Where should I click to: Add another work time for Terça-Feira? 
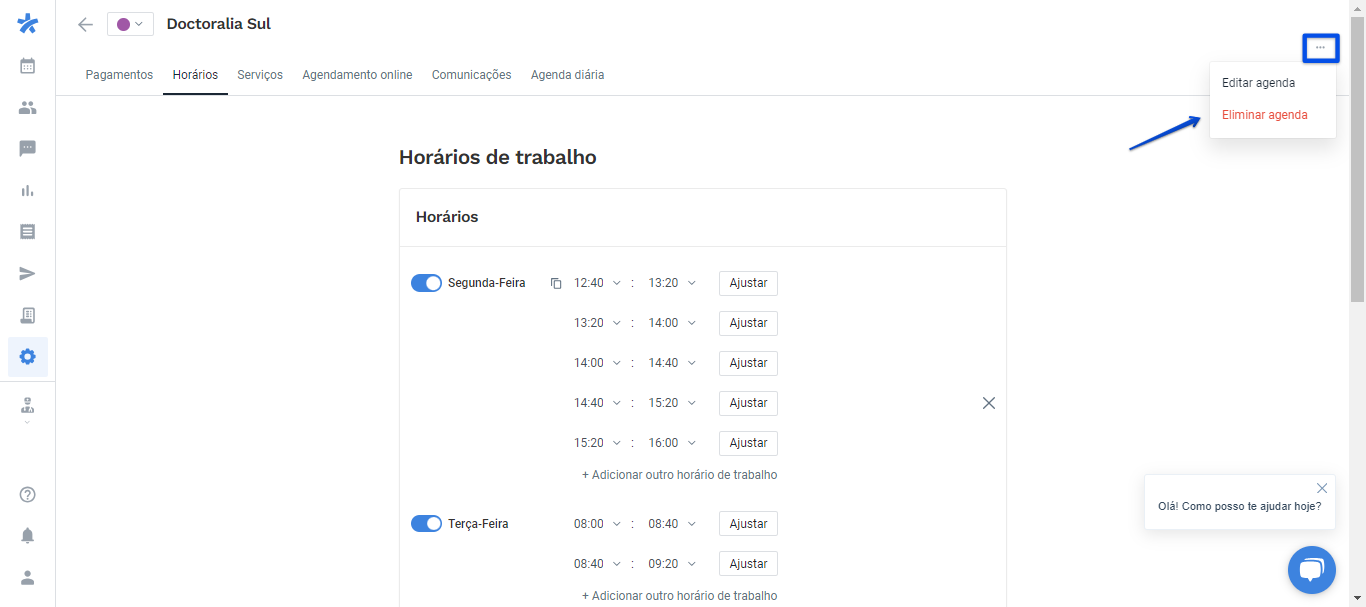[x=679, y=596]
